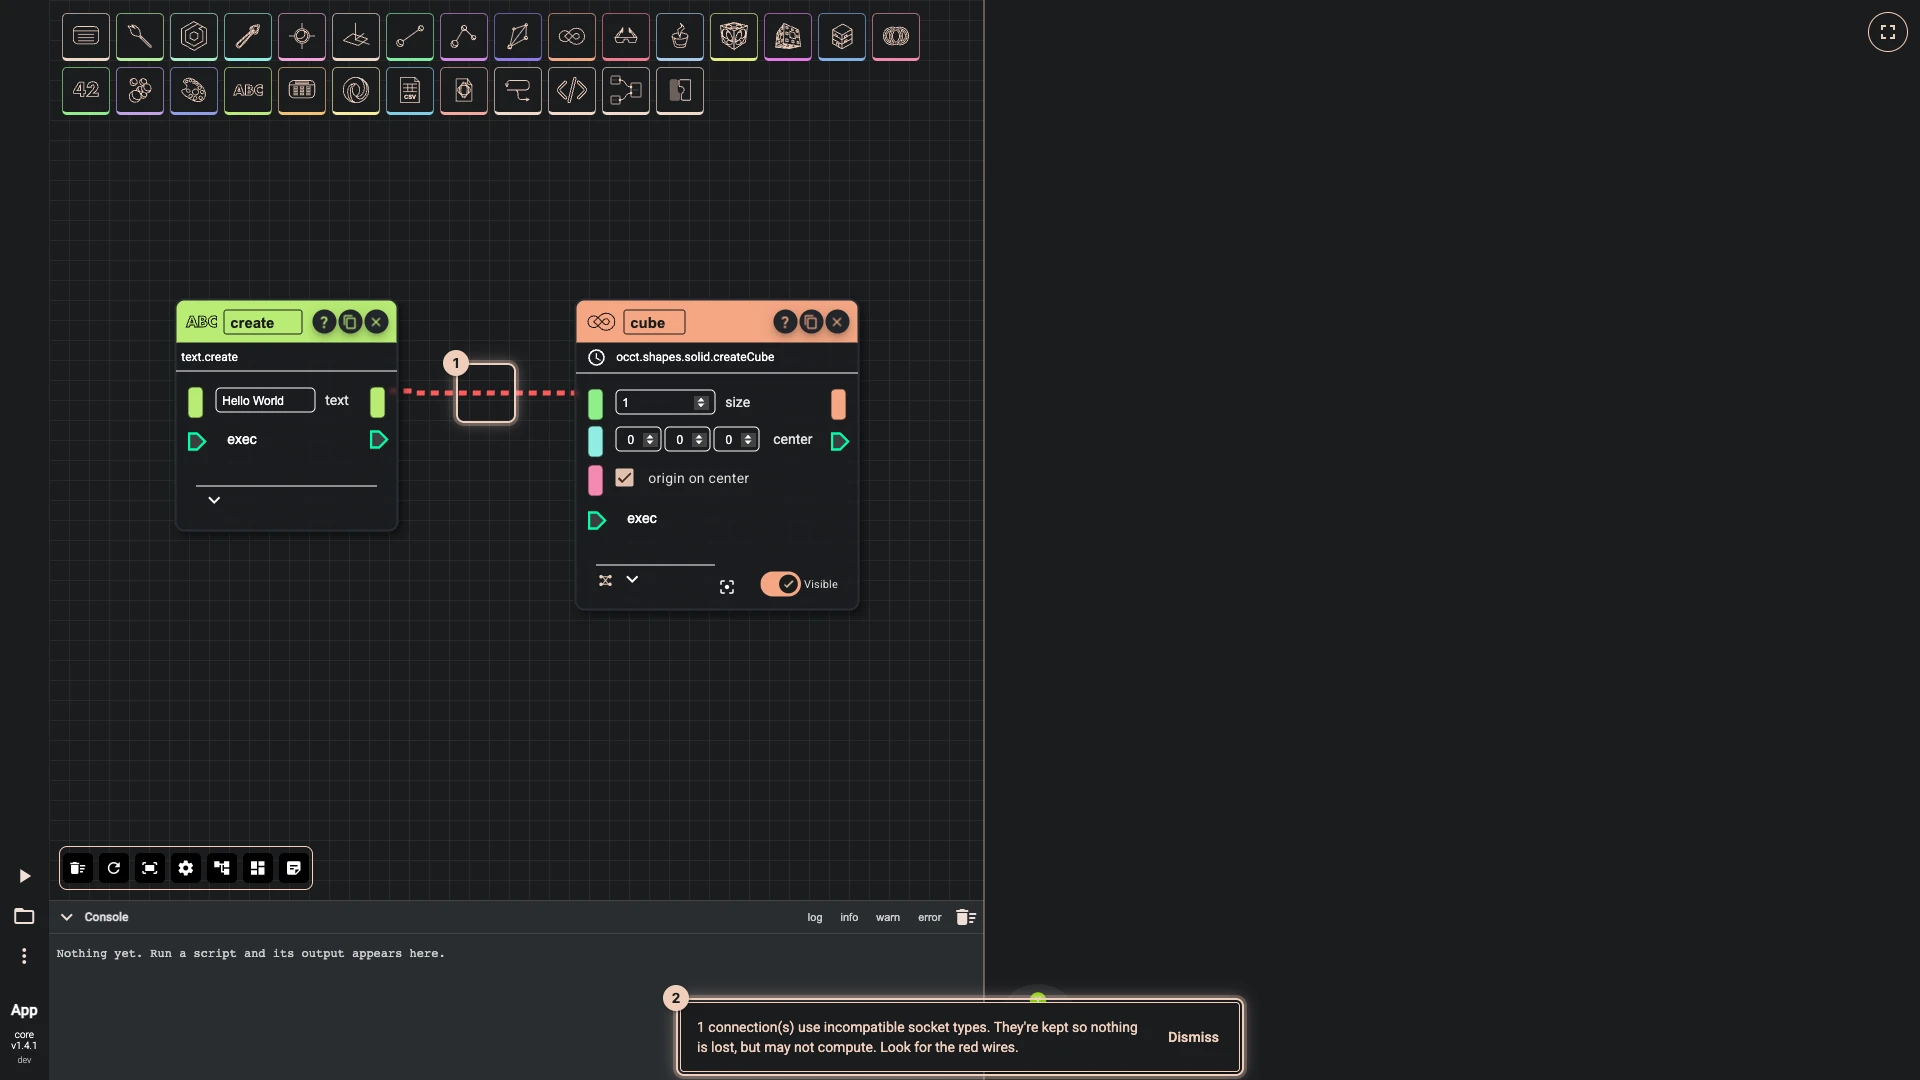The width and height of the screenshot is (1920, 1080).
Task: Open the CSV file category icon
Action: coord(410,91)
